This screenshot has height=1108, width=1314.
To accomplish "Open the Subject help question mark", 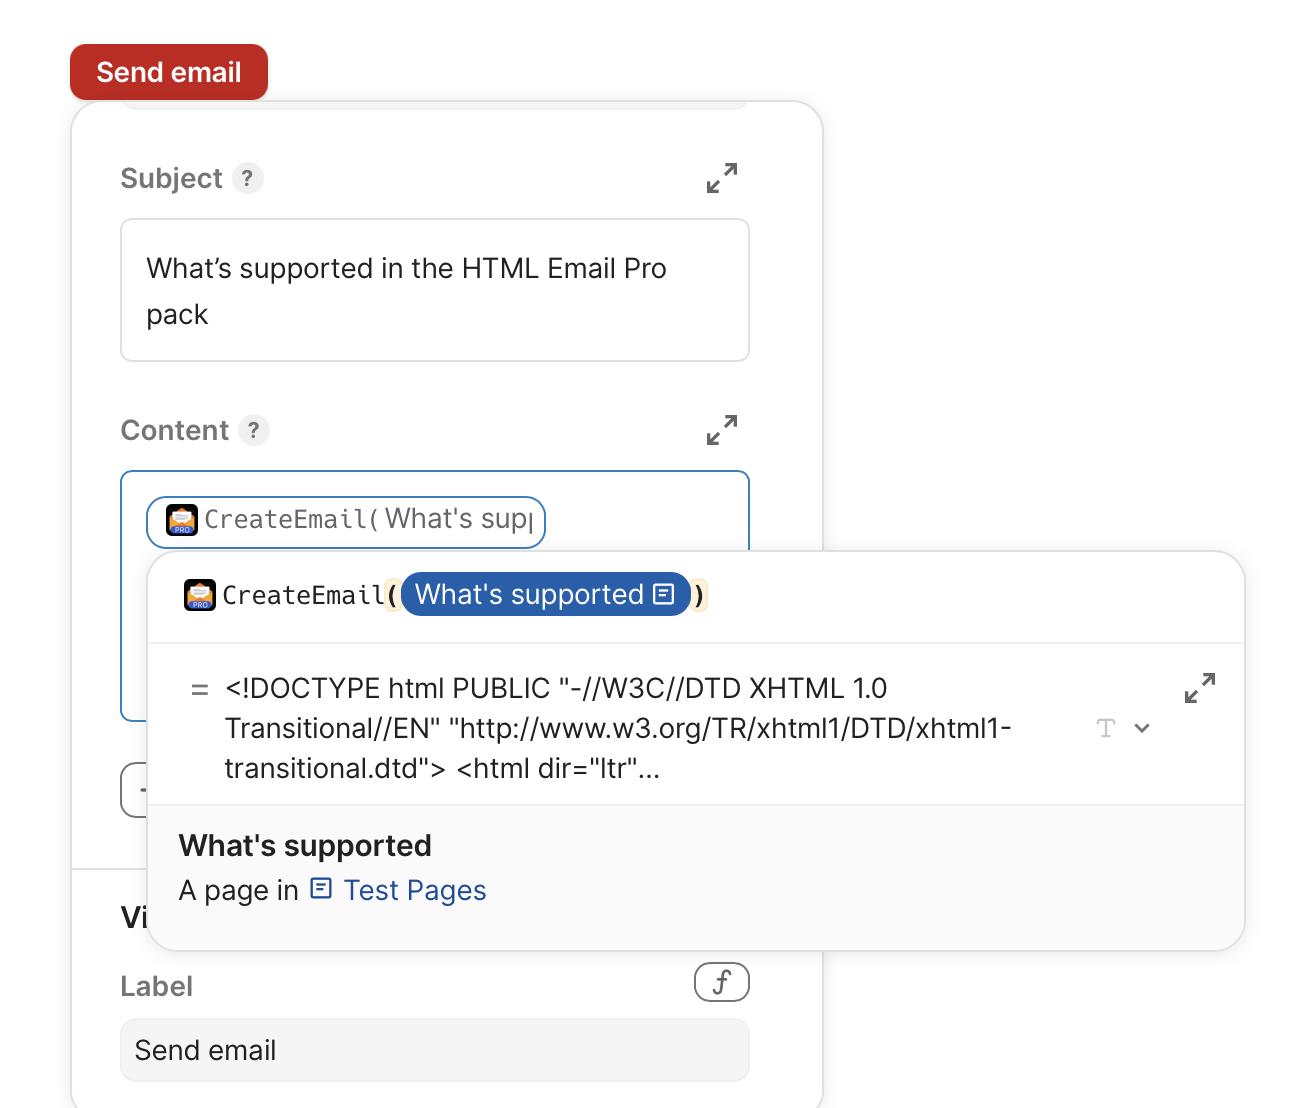I will 248,178.
